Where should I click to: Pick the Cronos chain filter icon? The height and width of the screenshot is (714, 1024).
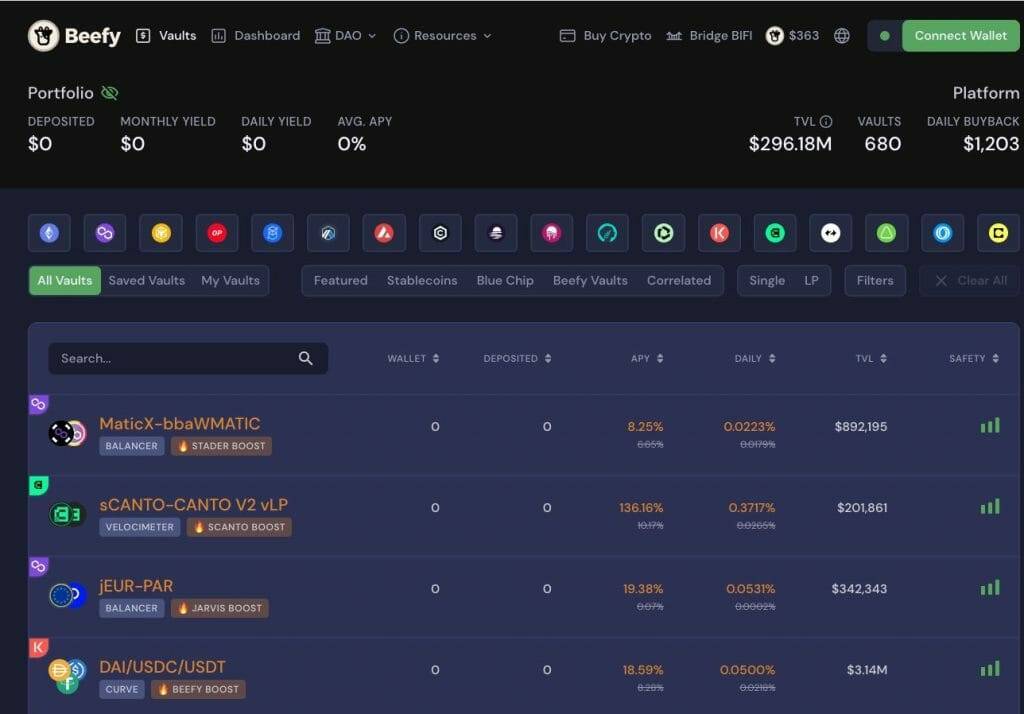pyautogui.click(x=440, y=233)
